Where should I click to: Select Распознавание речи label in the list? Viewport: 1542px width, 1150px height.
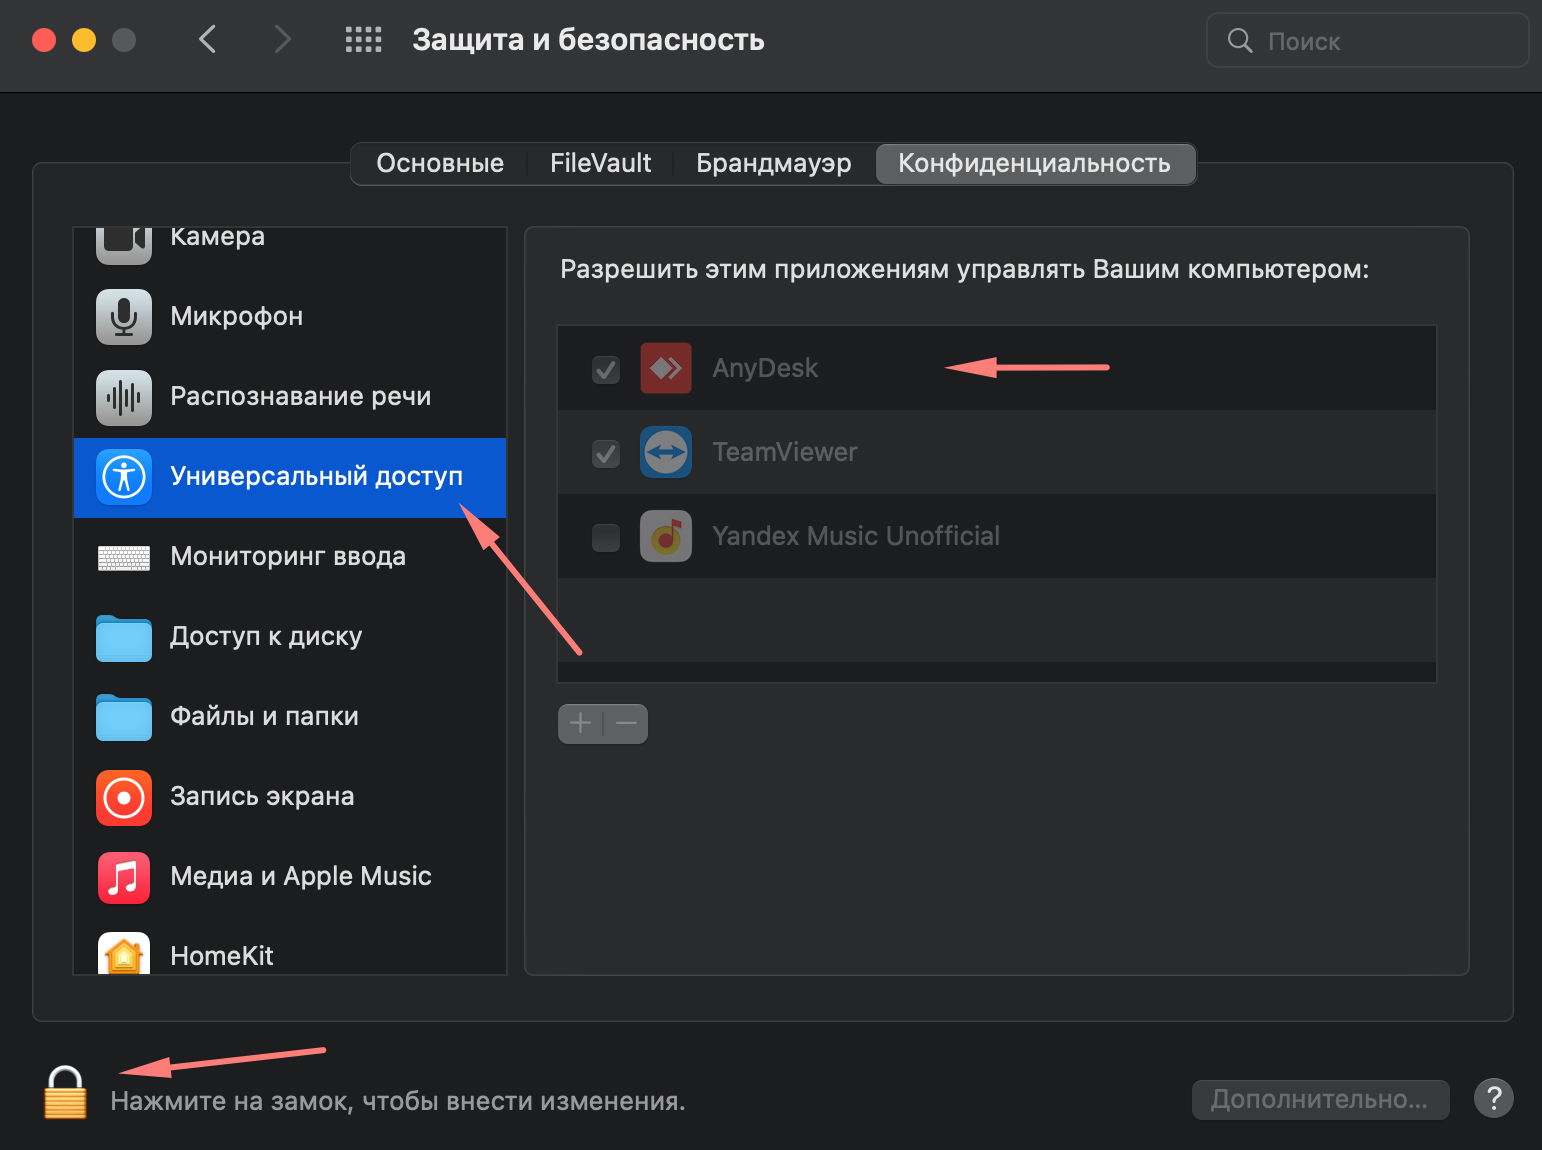coord(301,396)
